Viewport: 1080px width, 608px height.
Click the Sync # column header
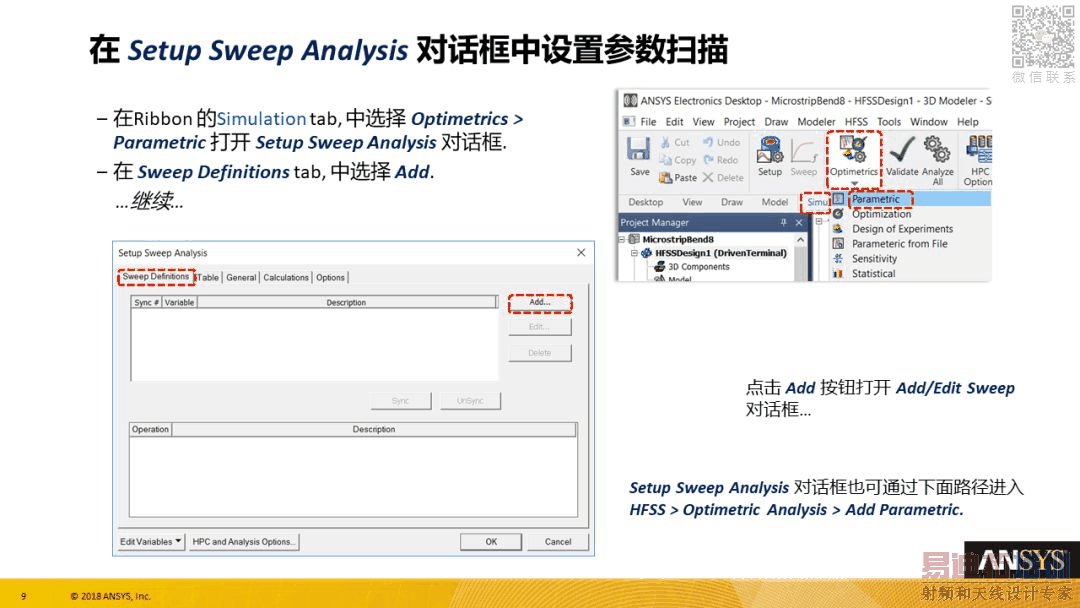(x=147, y=302)
